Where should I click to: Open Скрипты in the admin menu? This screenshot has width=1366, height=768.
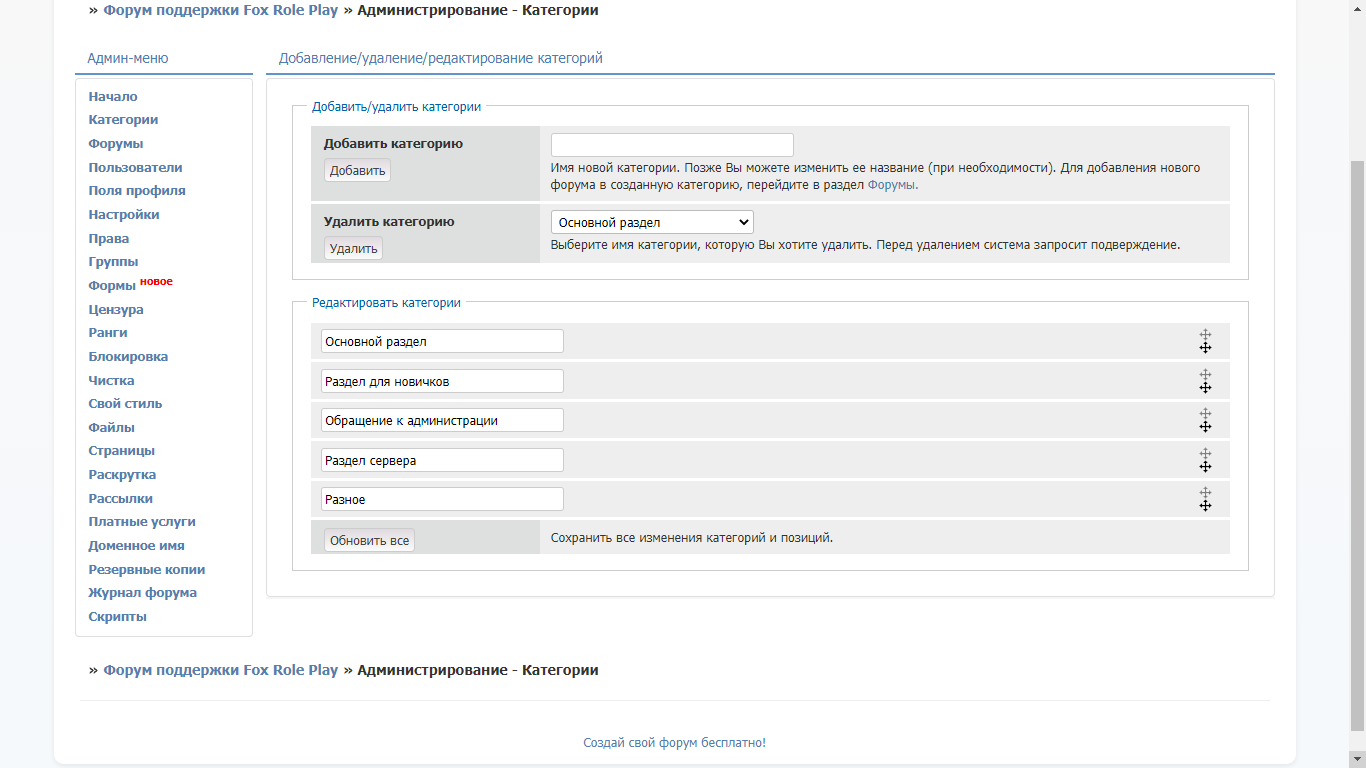117,616
